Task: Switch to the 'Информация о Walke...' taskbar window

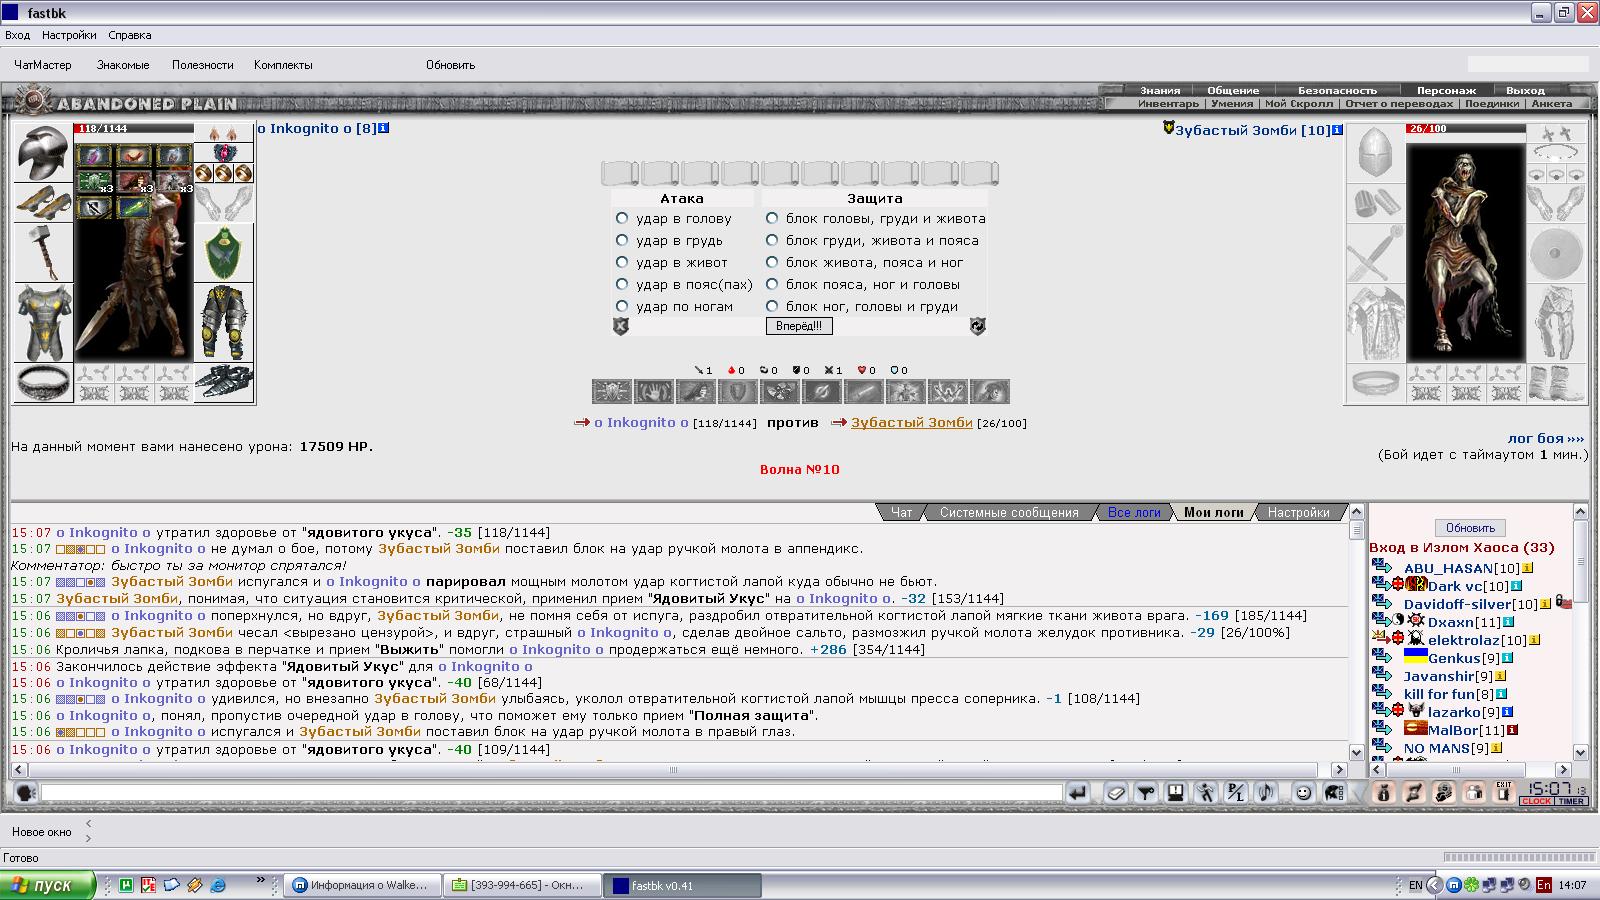Action: 361,885
